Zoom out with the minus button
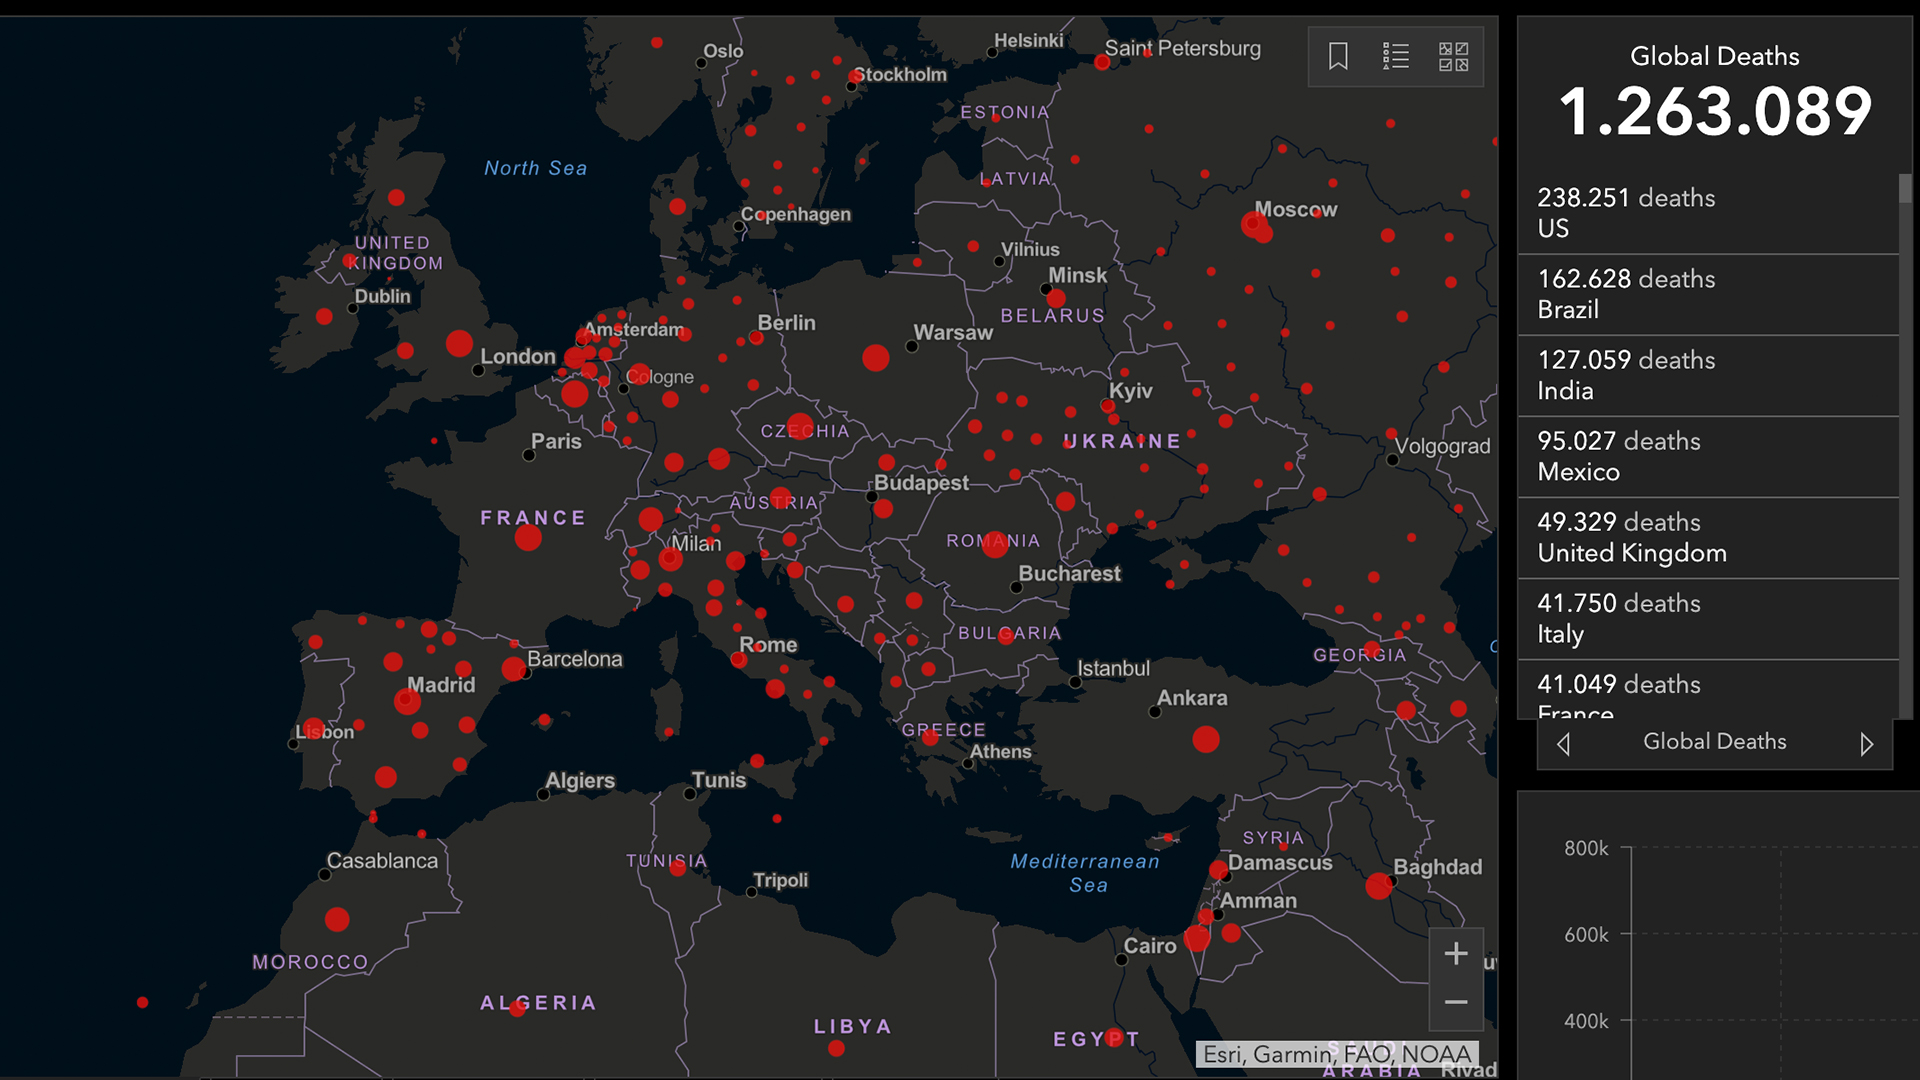 [1456, 1003]
